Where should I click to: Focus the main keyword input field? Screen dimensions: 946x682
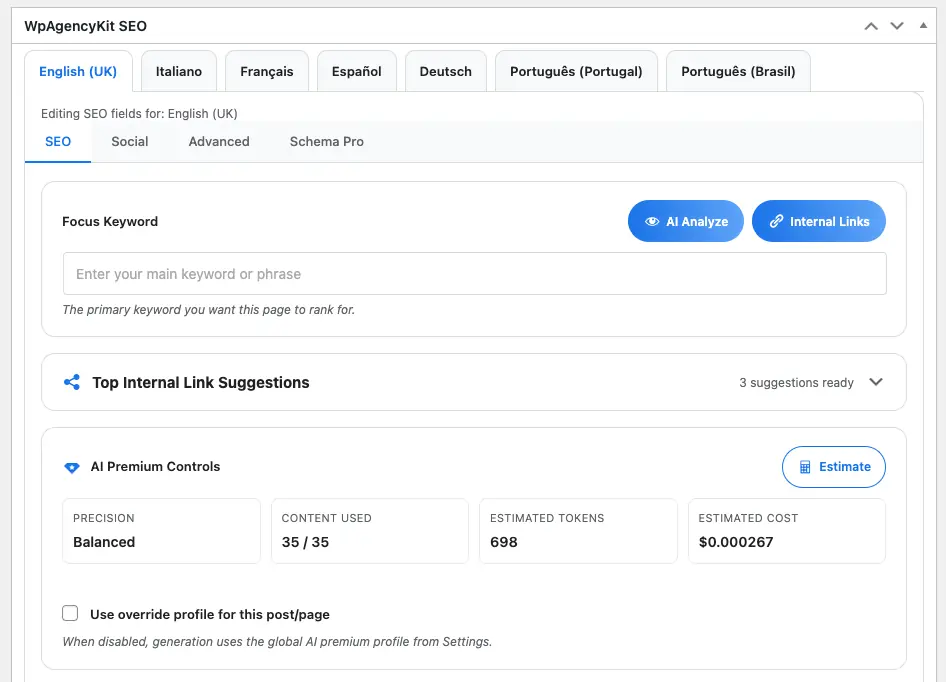475,274
